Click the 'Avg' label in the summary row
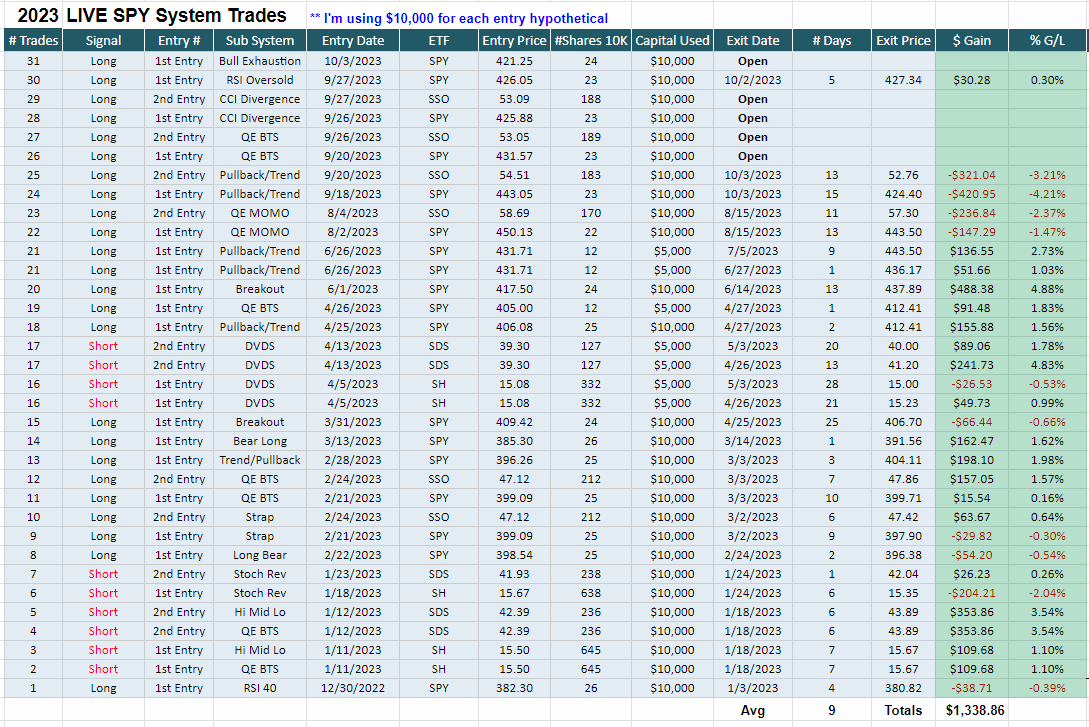The image size is (1089, 727). pyautogui.click(x=753, y=710)
